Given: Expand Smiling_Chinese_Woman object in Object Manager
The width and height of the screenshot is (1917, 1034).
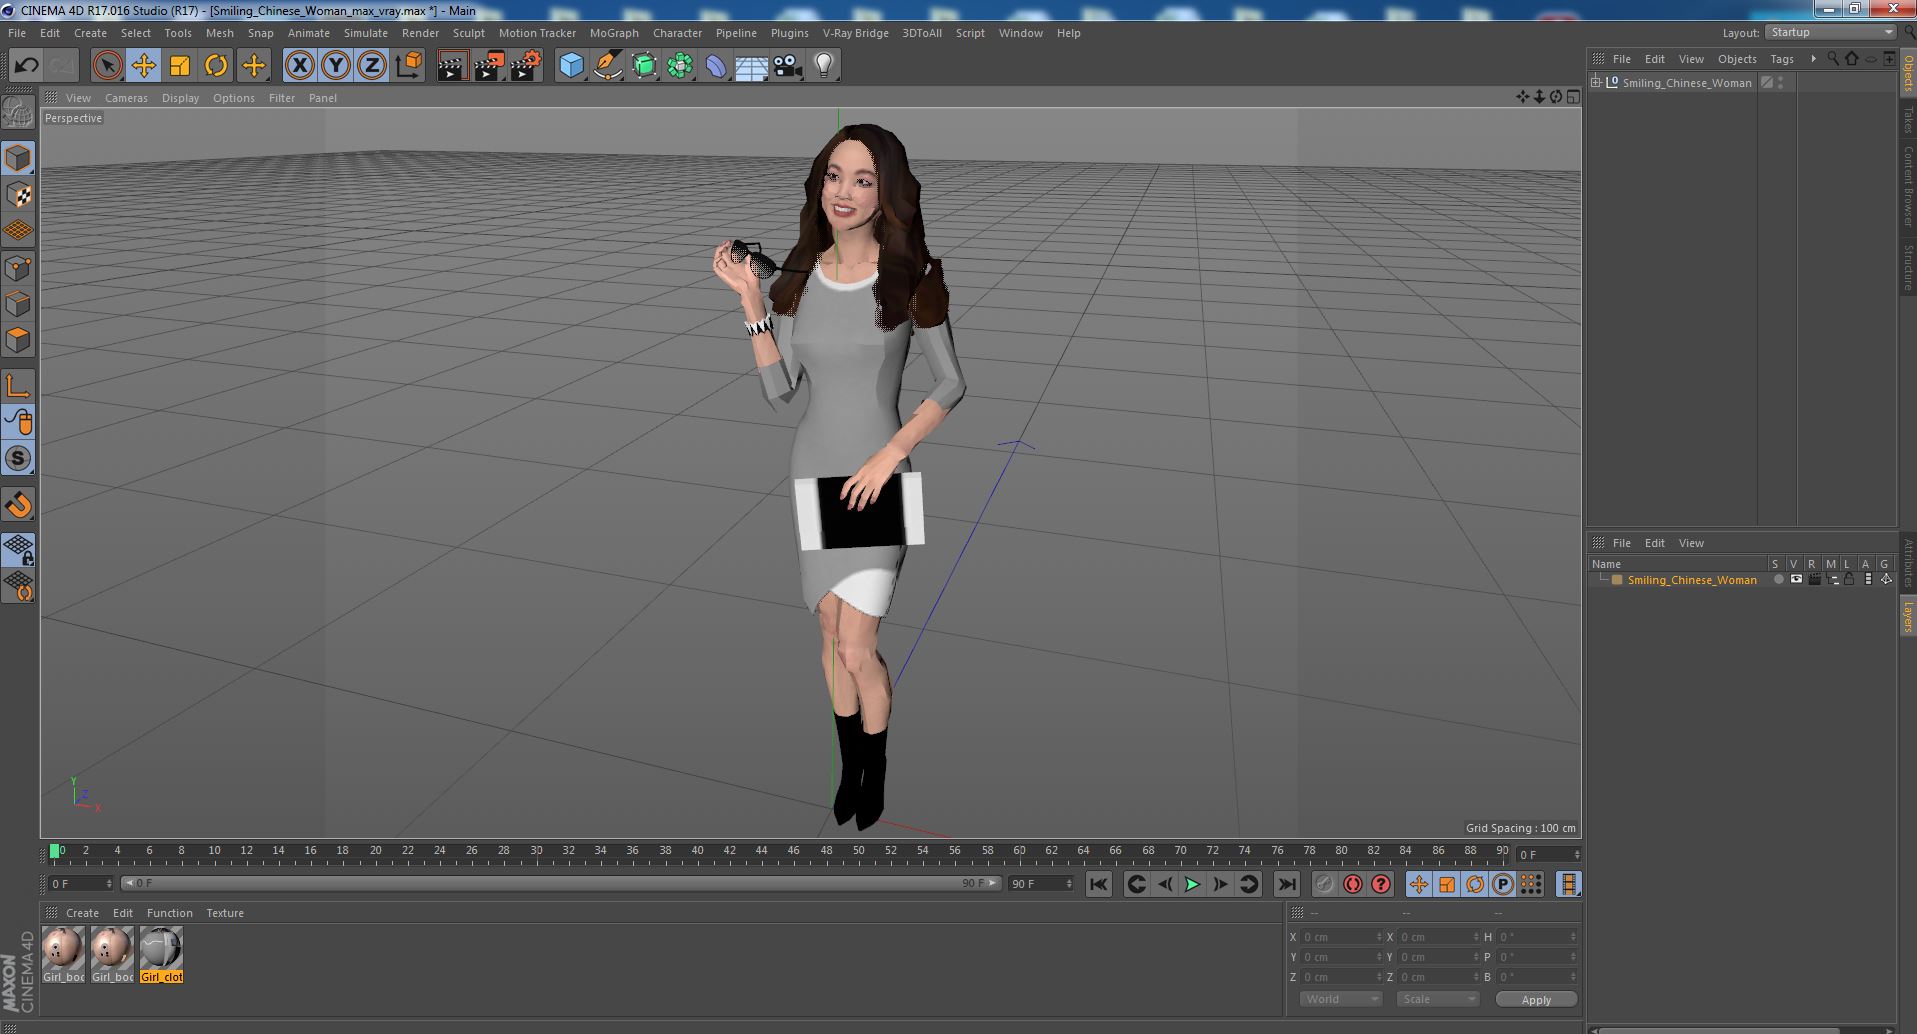Looking at the screenshot, I should coord(1596,83).
